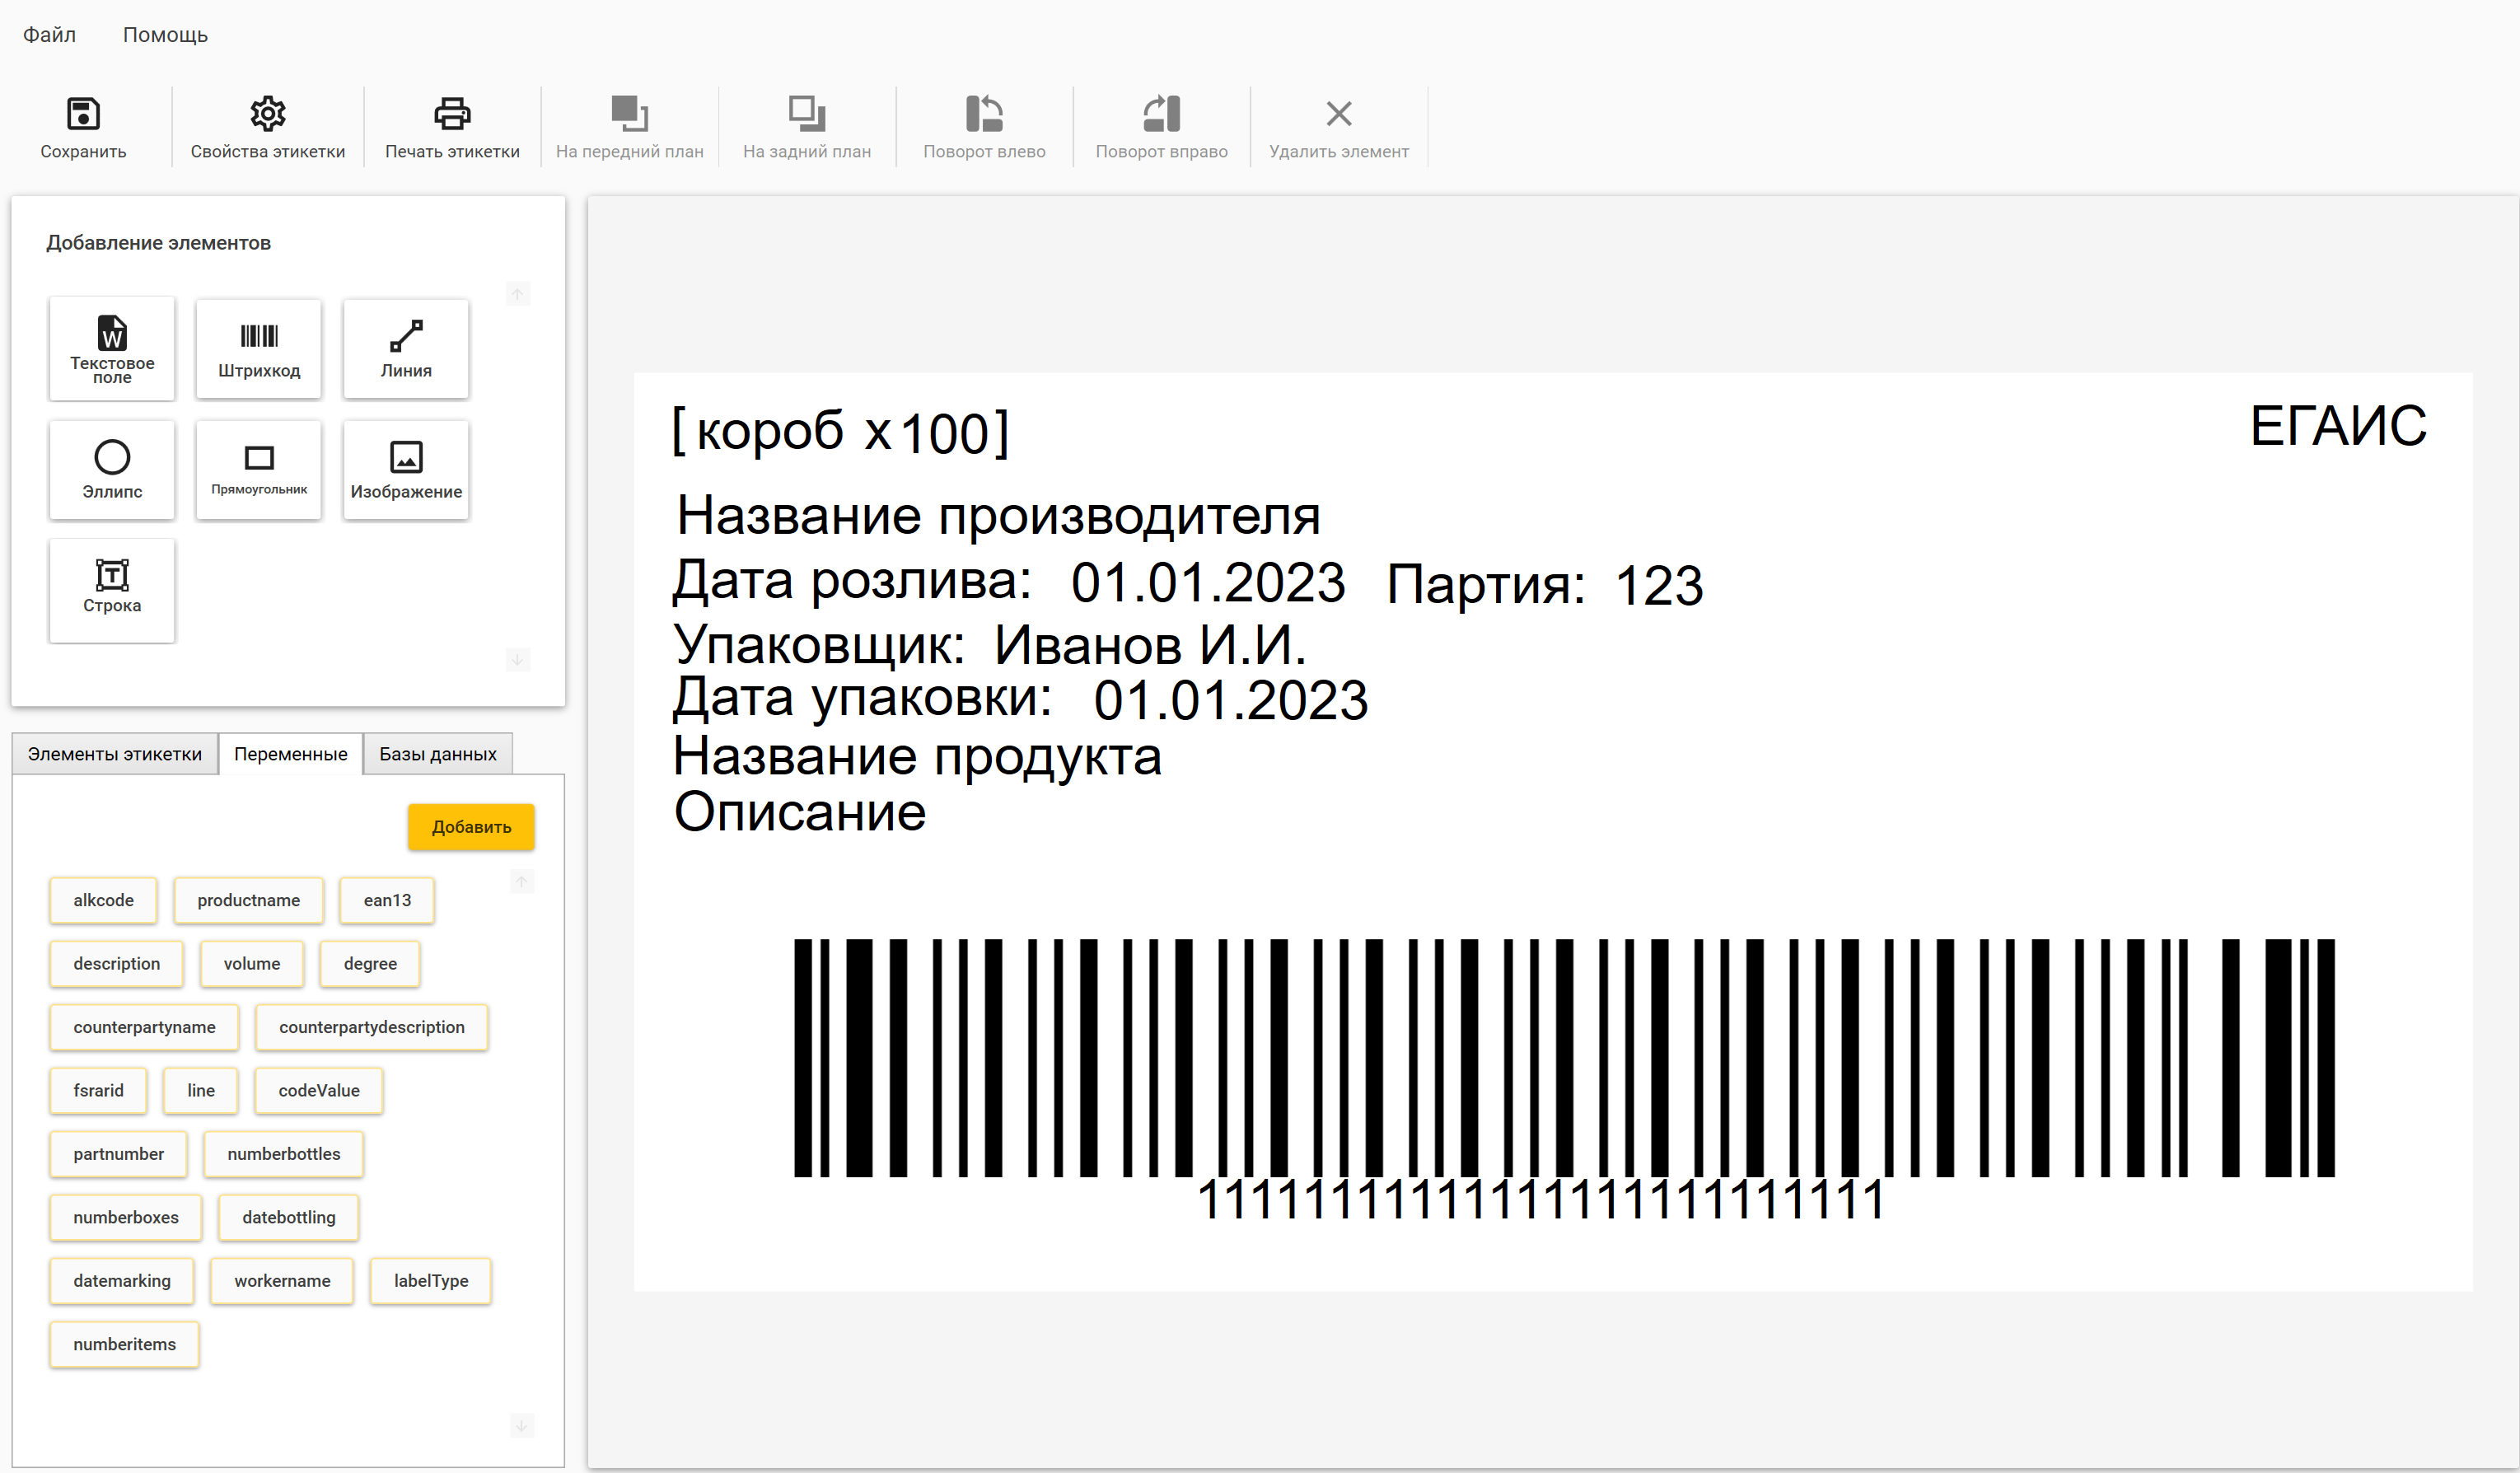Screen dimensions: 2520x1473
Task: Select the Эллипс (ellipse) tool
Action: [x=111, y=469]
